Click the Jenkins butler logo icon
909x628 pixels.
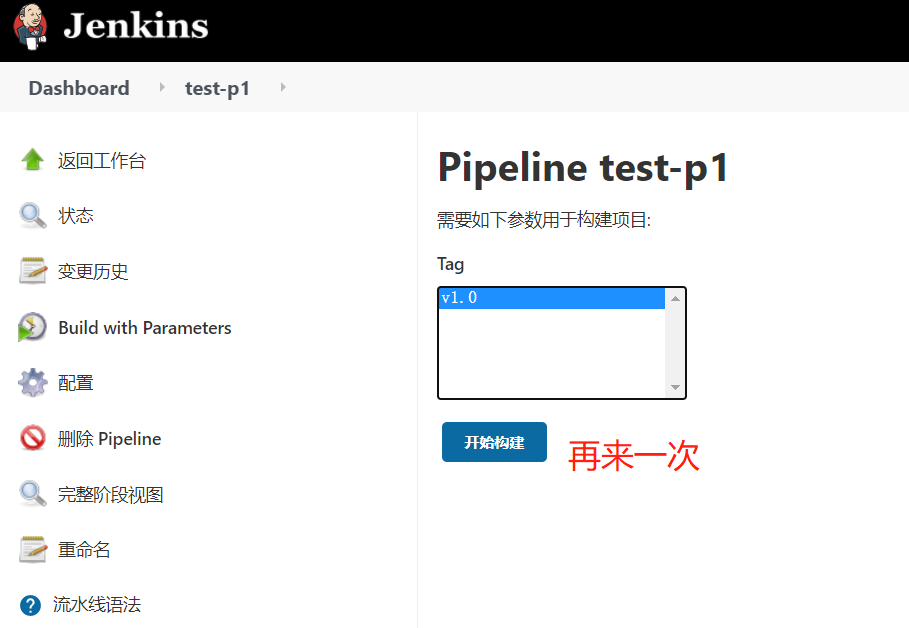(30, 27)
